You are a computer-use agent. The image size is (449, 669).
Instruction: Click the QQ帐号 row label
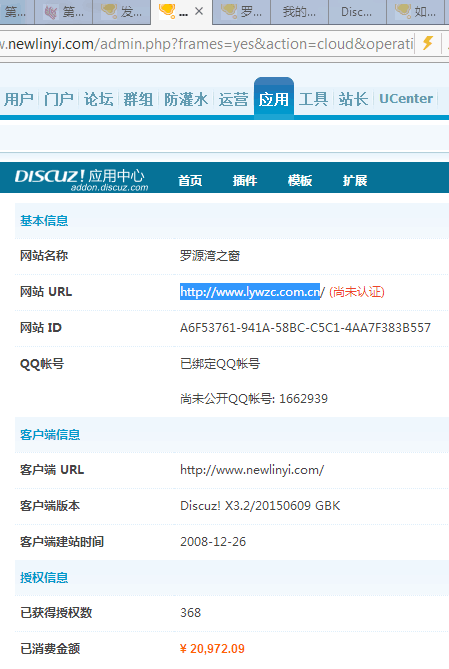click(x=42, y=364)
